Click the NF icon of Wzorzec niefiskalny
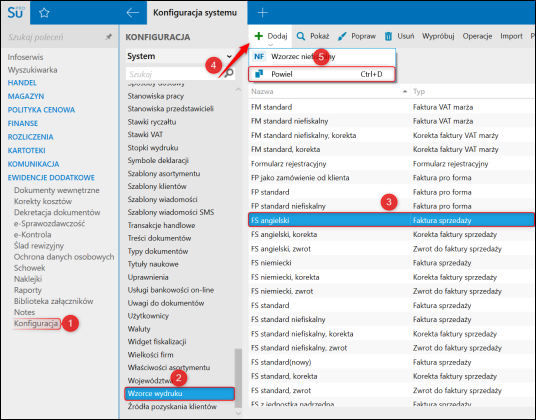Screen dimensions: 536x420 (x=259, y=56)
